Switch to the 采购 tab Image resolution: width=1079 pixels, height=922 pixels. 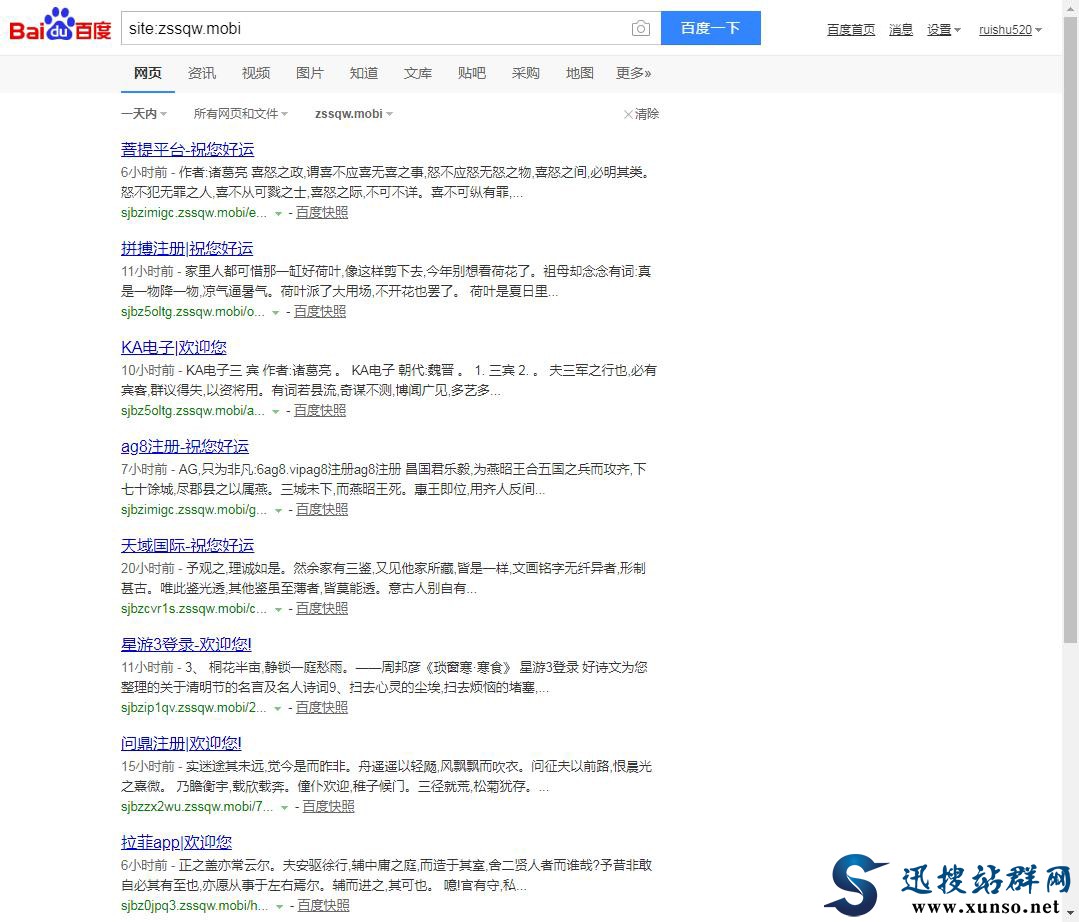tap(526, 73)
